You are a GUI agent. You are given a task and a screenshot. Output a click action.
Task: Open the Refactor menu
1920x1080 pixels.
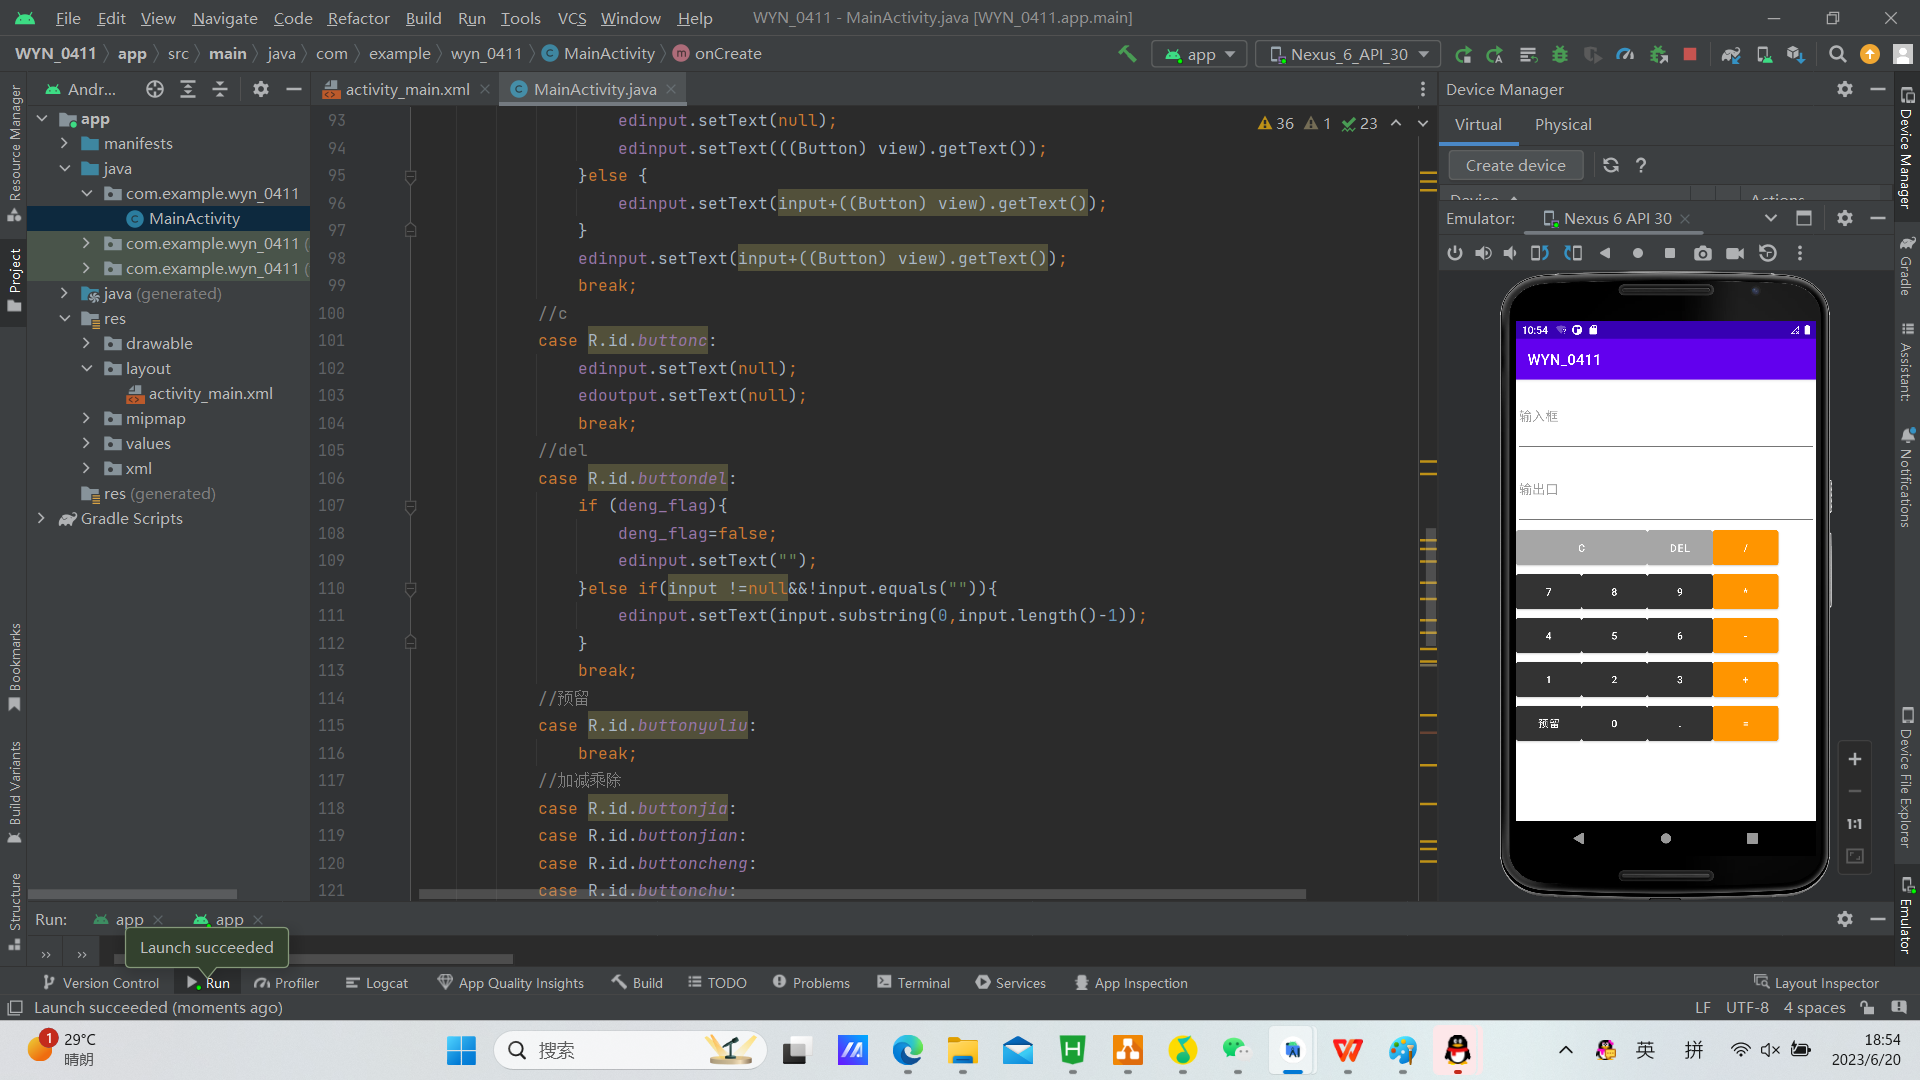pyautogui.click(x=358, y=18)
